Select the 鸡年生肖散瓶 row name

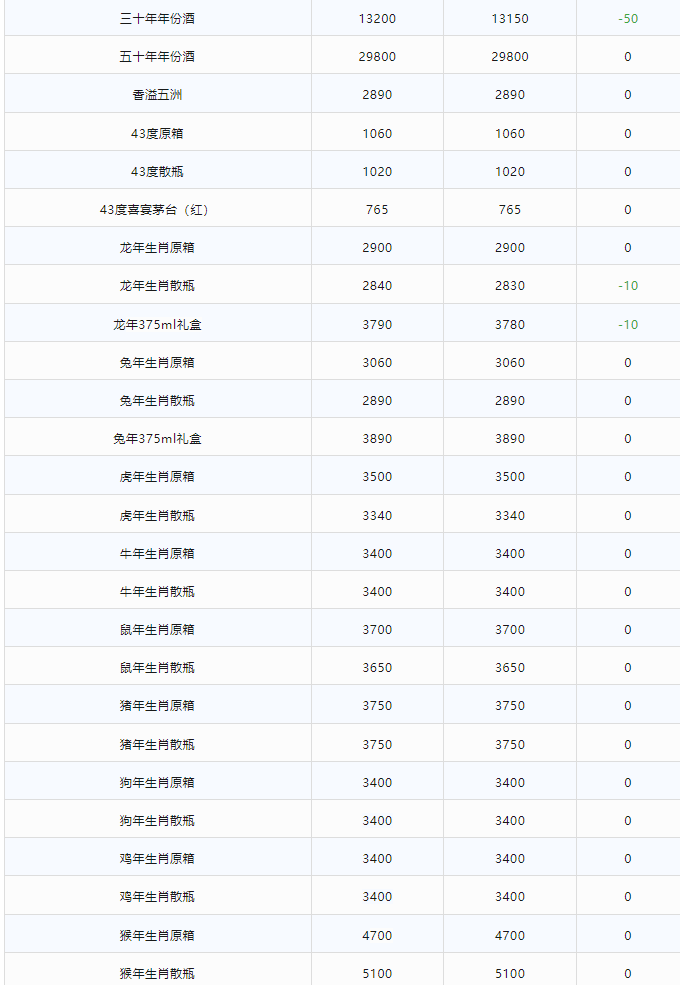(x=157, y=896)
